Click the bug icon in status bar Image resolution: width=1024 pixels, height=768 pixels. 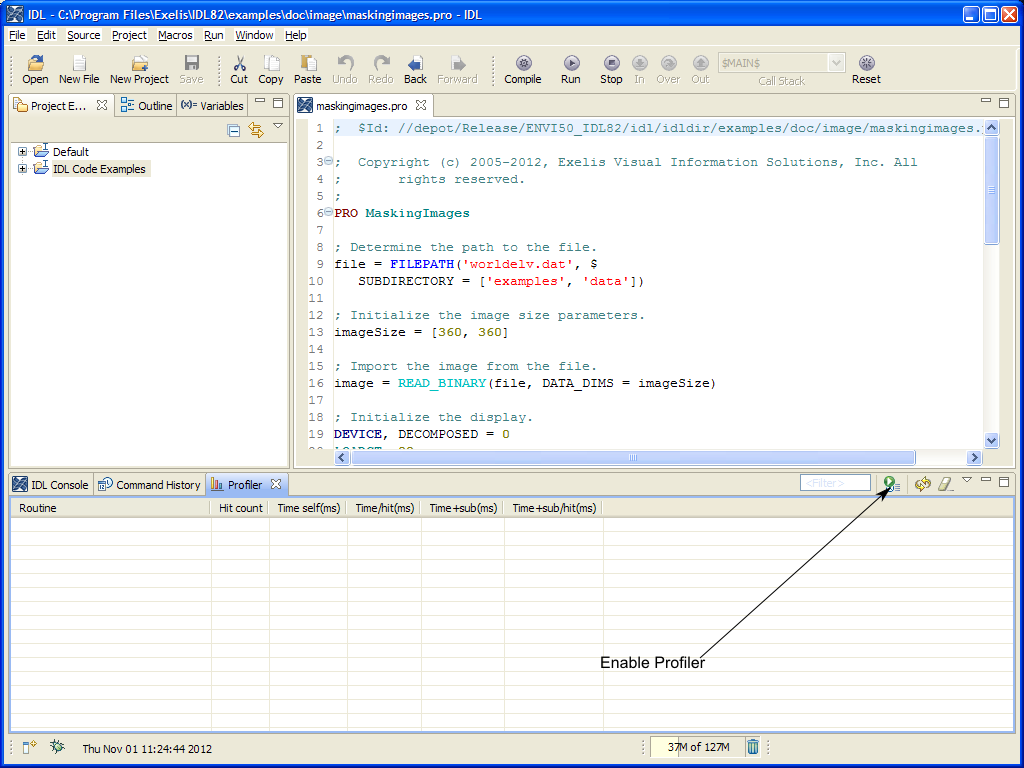tap(57, 746)
